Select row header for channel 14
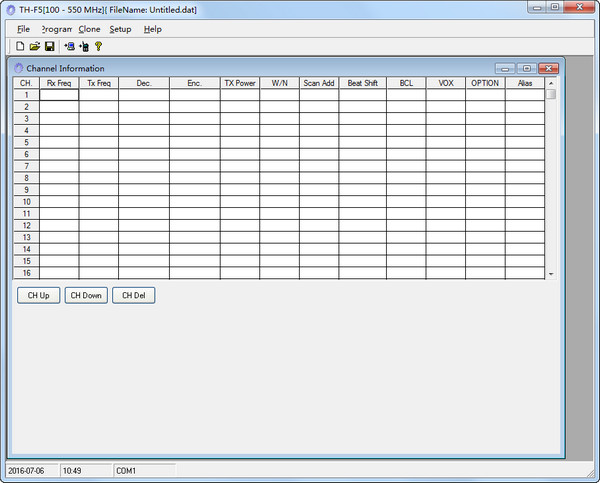This screenshot has height=483, width=600. coord(26,249)
